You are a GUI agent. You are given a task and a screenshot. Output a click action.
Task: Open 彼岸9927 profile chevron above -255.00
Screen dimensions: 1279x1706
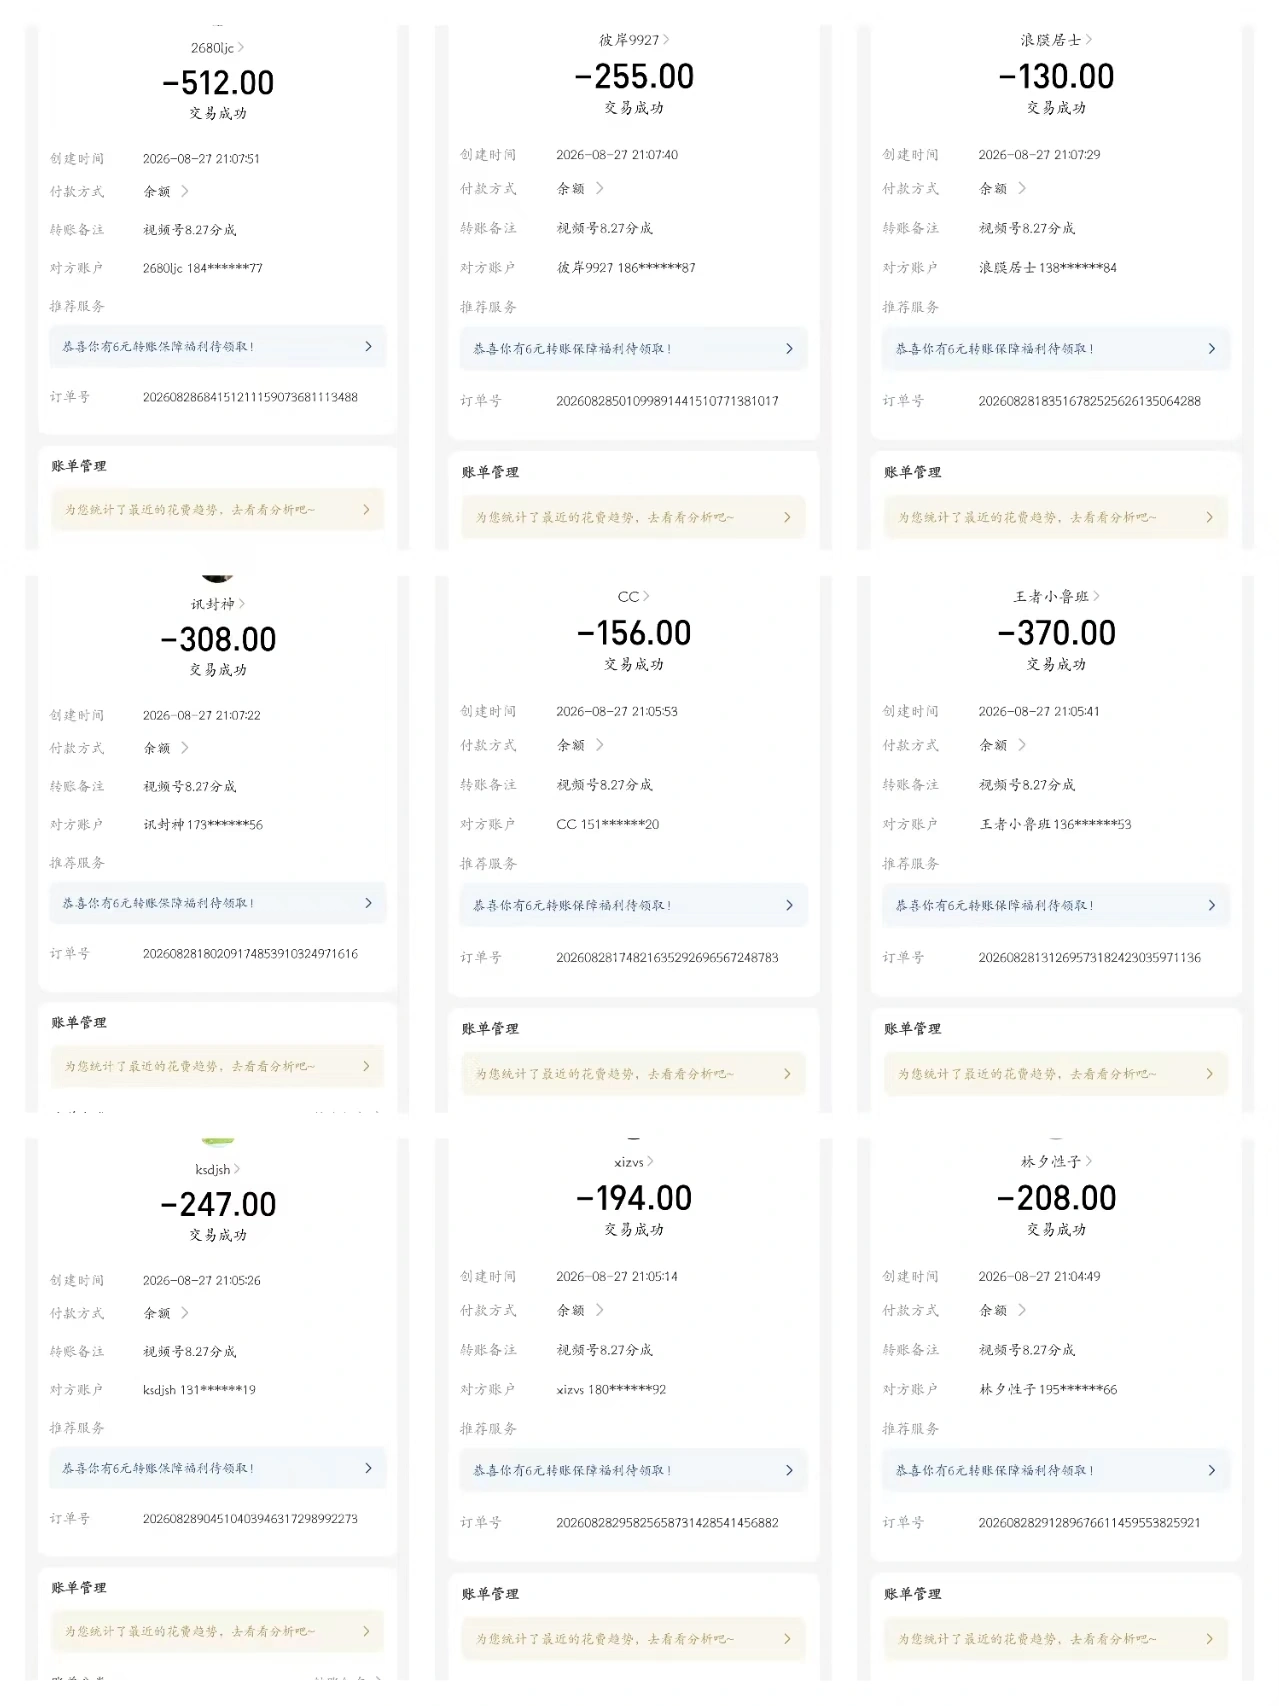click(666, 40)
